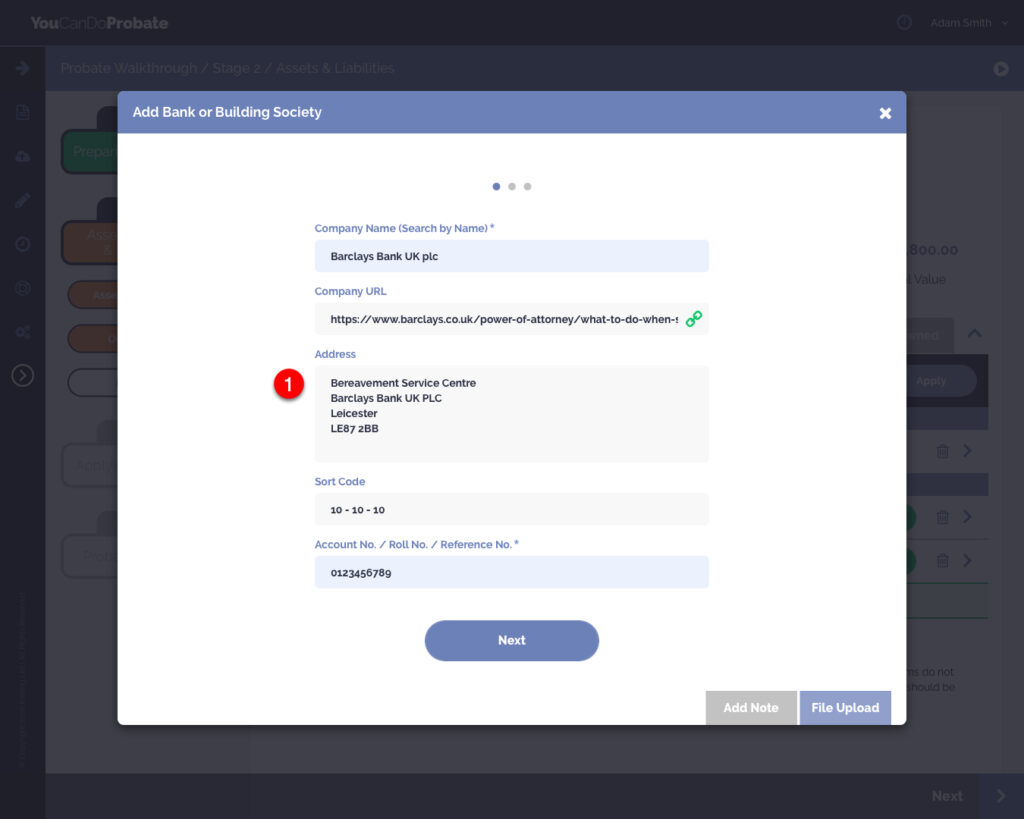This screenshot has width=1024, height=819.
Task: Click the play icon in the breadcrumb bar
Action: [1000, 69]
